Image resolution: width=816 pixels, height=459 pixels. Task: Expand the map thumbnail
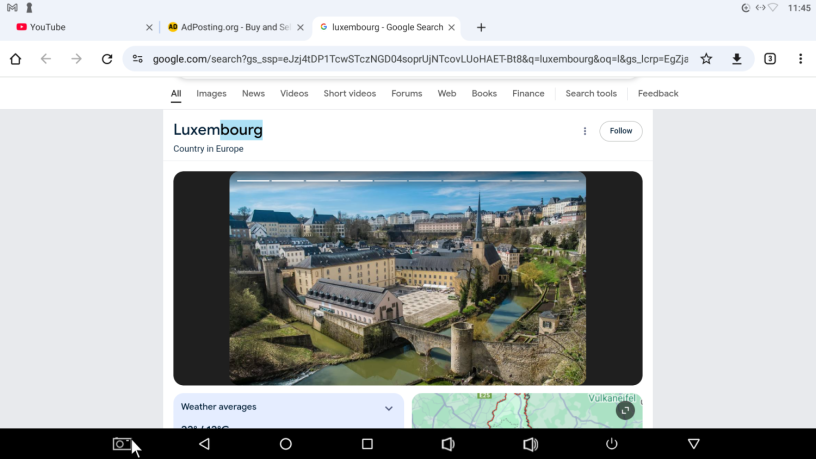coord(625,410)
